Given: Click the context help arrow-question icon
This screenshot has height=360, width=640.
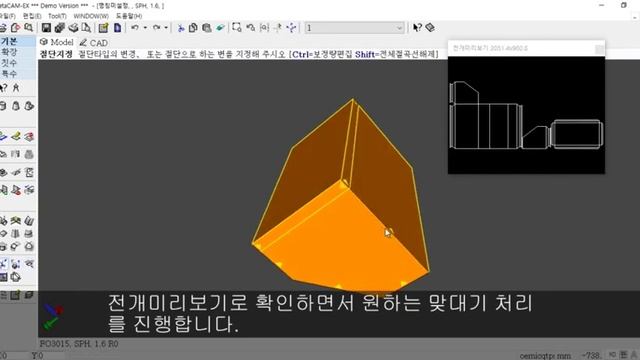Looking at the screenshot, I should [417, 28].
